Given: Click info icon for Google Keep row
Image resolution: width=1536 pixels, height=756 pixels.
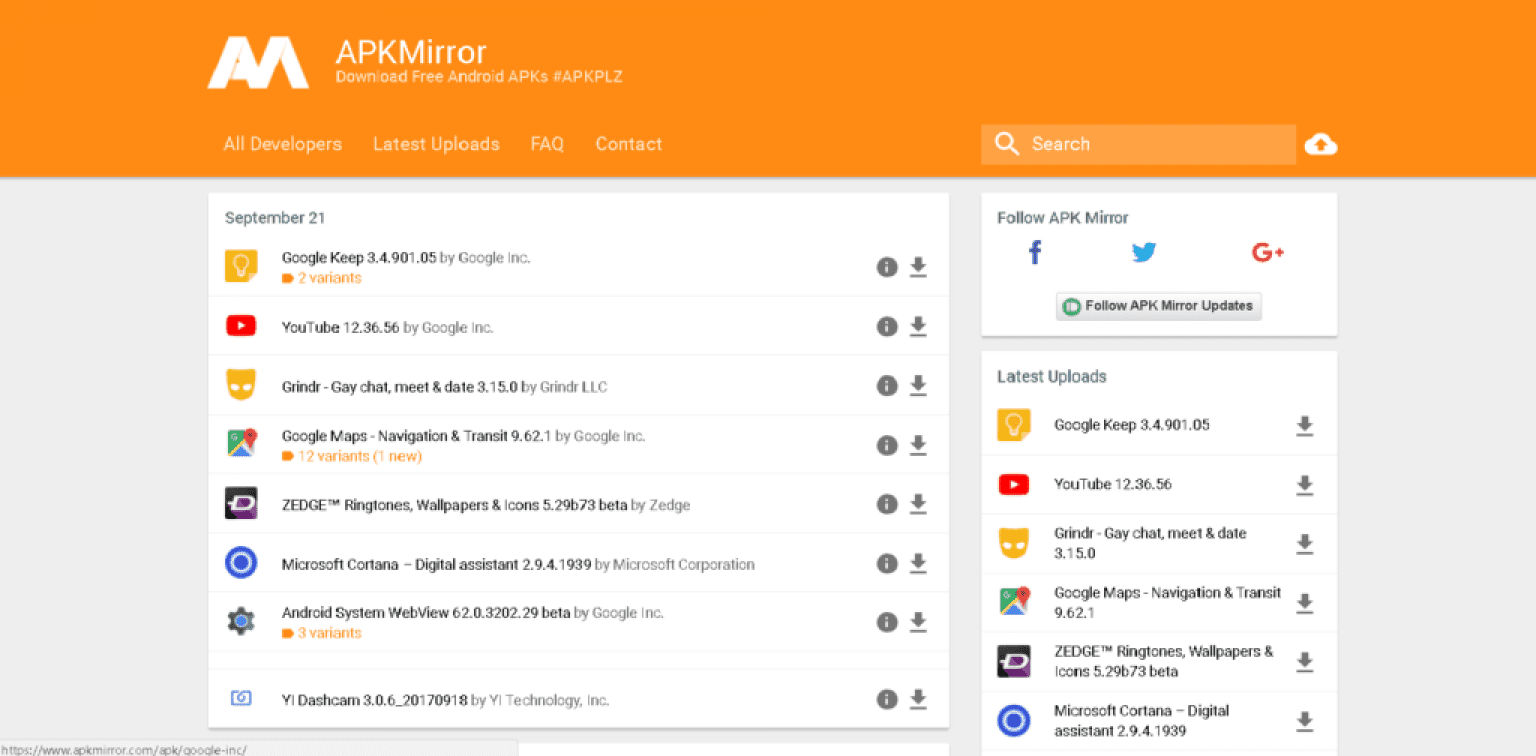Looking at the screenshot, I should pos(886,267).
